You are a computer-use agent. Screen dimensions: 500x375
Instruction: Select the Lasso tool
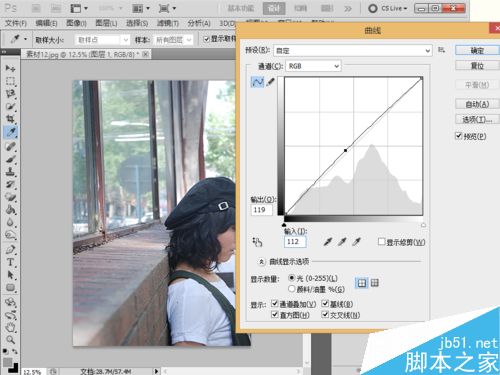[x=11, y=94]
